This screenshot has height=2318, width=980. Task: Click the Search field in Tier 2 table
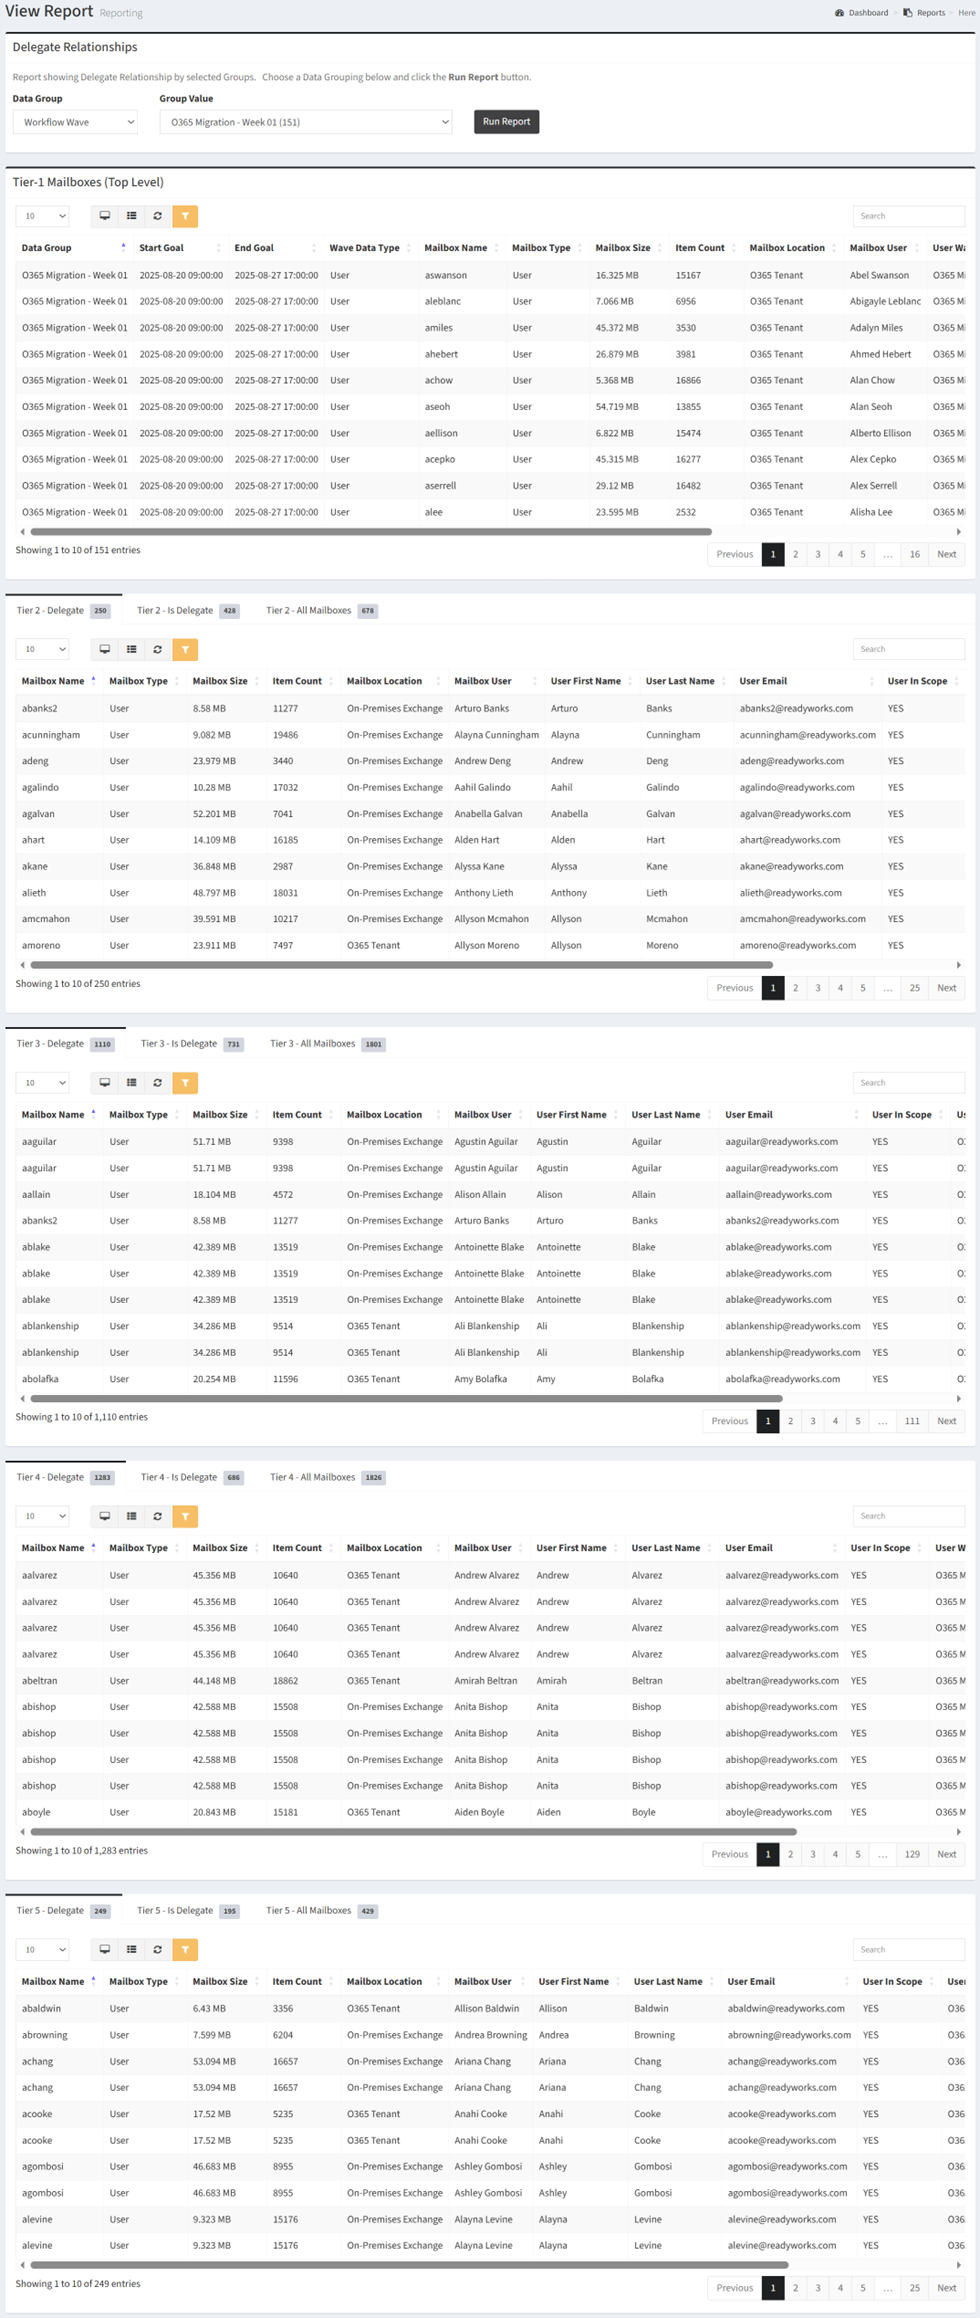pos(908,650)
